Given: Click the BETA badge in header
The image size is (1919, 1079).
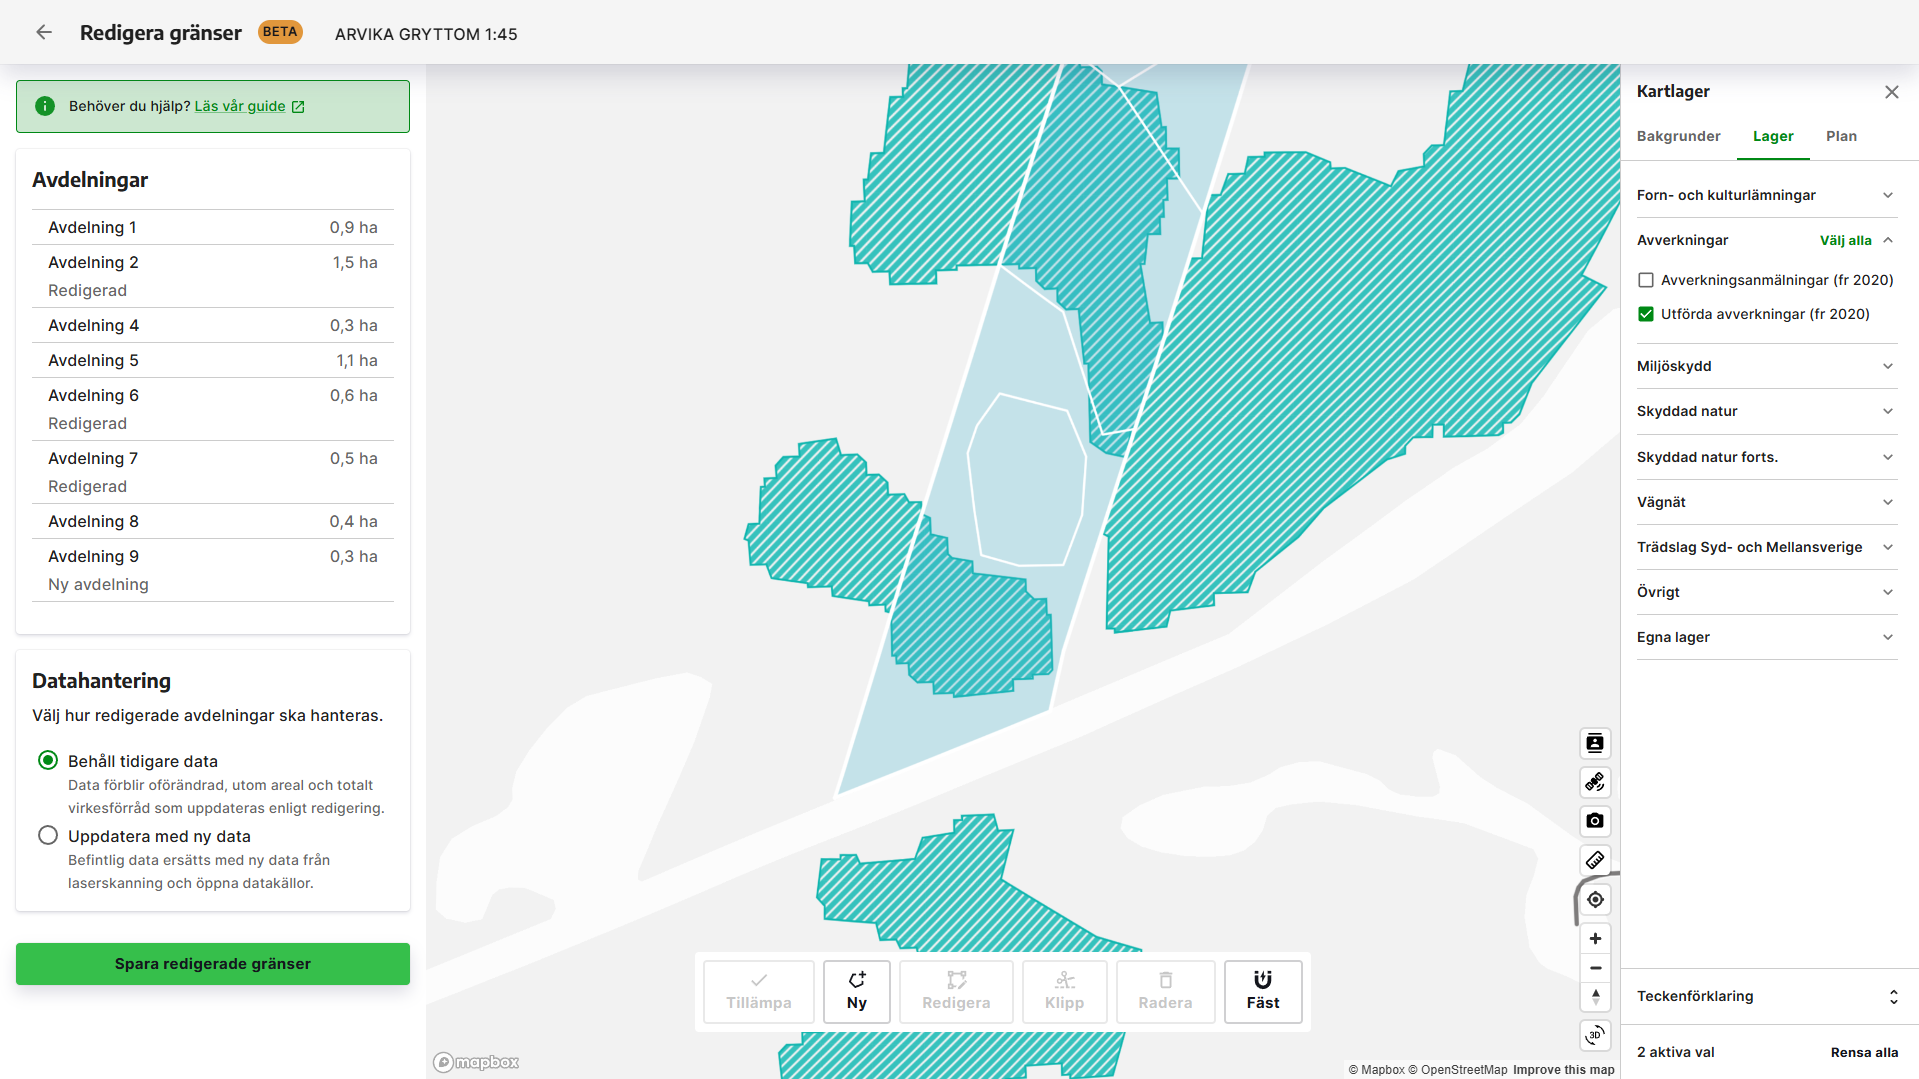Looking at the screenshot, I should pyautogui.click(x=280, y=32).
